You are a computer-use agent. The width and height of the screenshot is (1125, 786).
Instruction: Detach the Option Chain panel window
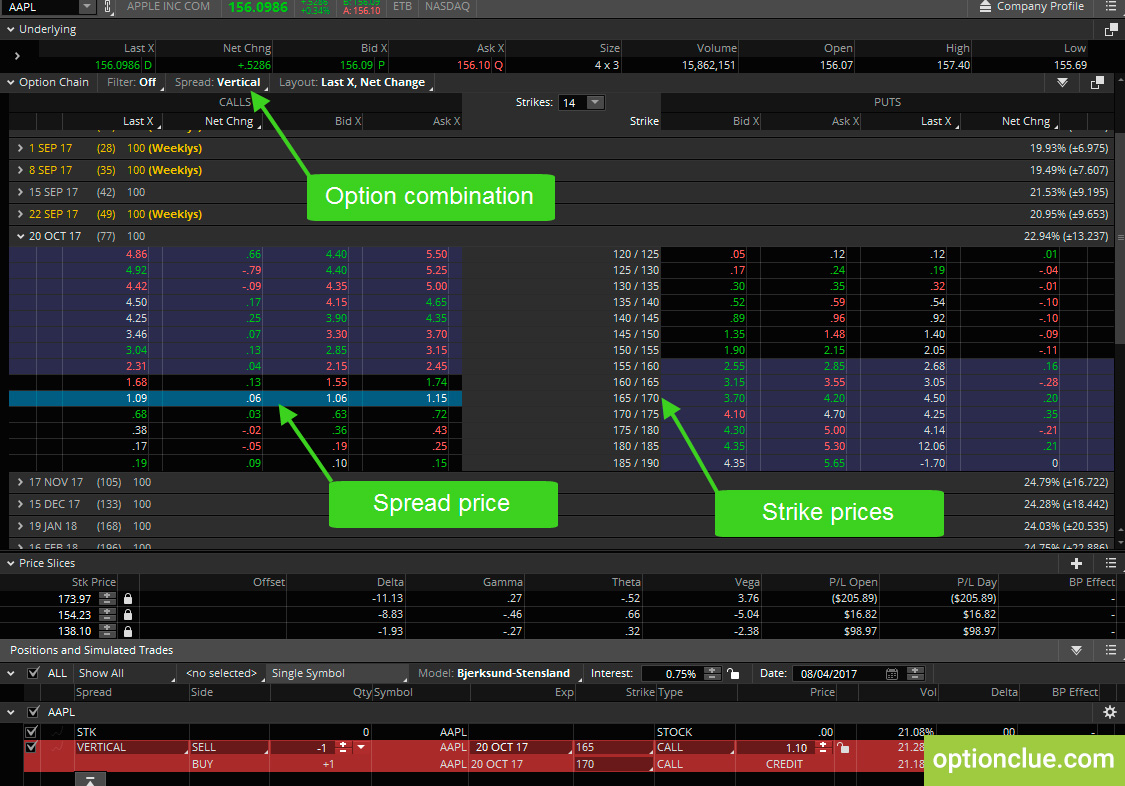(1097, 82)
